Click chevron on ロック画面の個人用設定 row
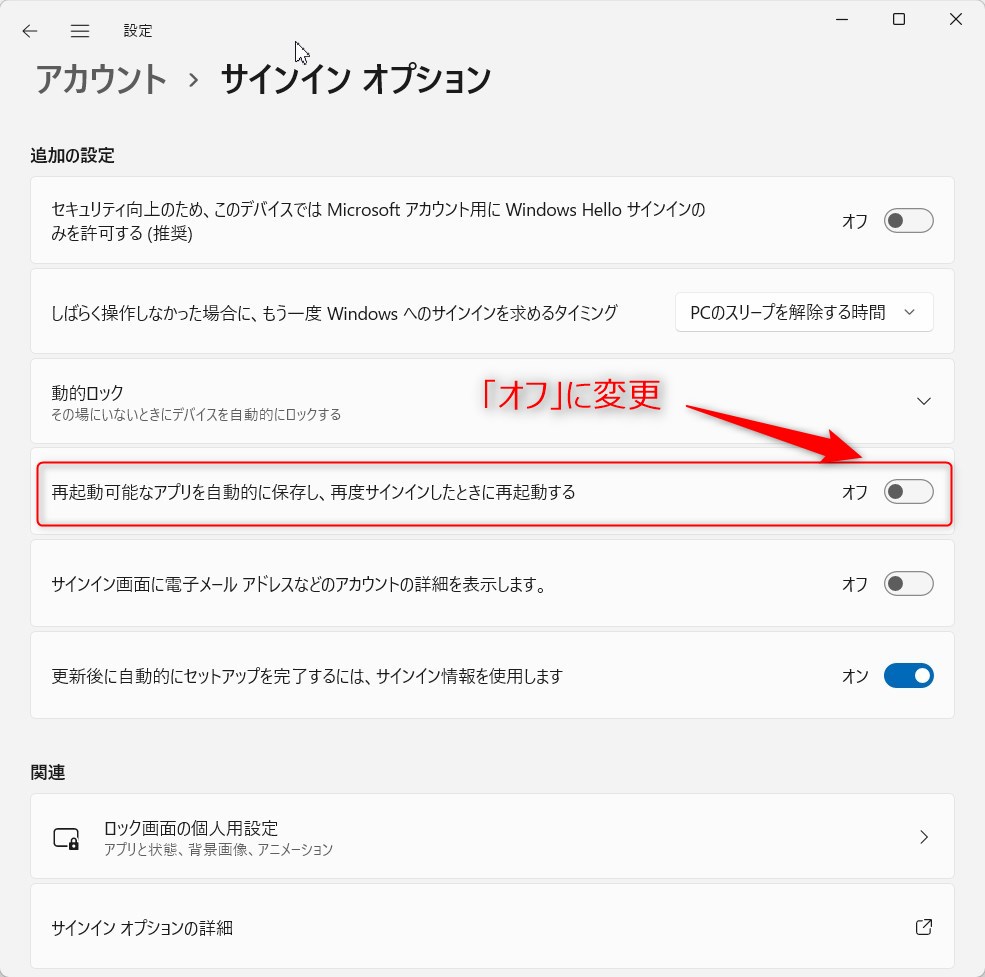Screen dimensions: 985x977 click(923, 836)
